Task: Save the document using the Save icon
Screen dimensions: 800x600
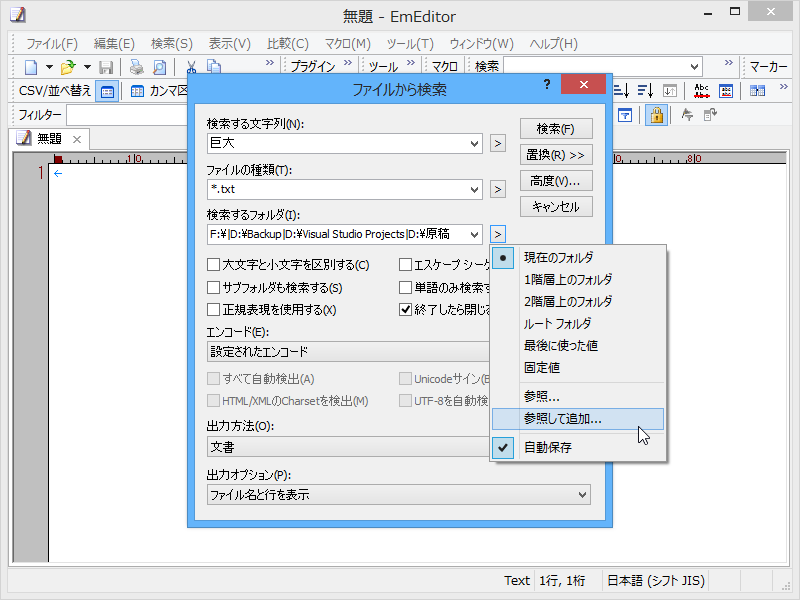Action: click(107, 66)
